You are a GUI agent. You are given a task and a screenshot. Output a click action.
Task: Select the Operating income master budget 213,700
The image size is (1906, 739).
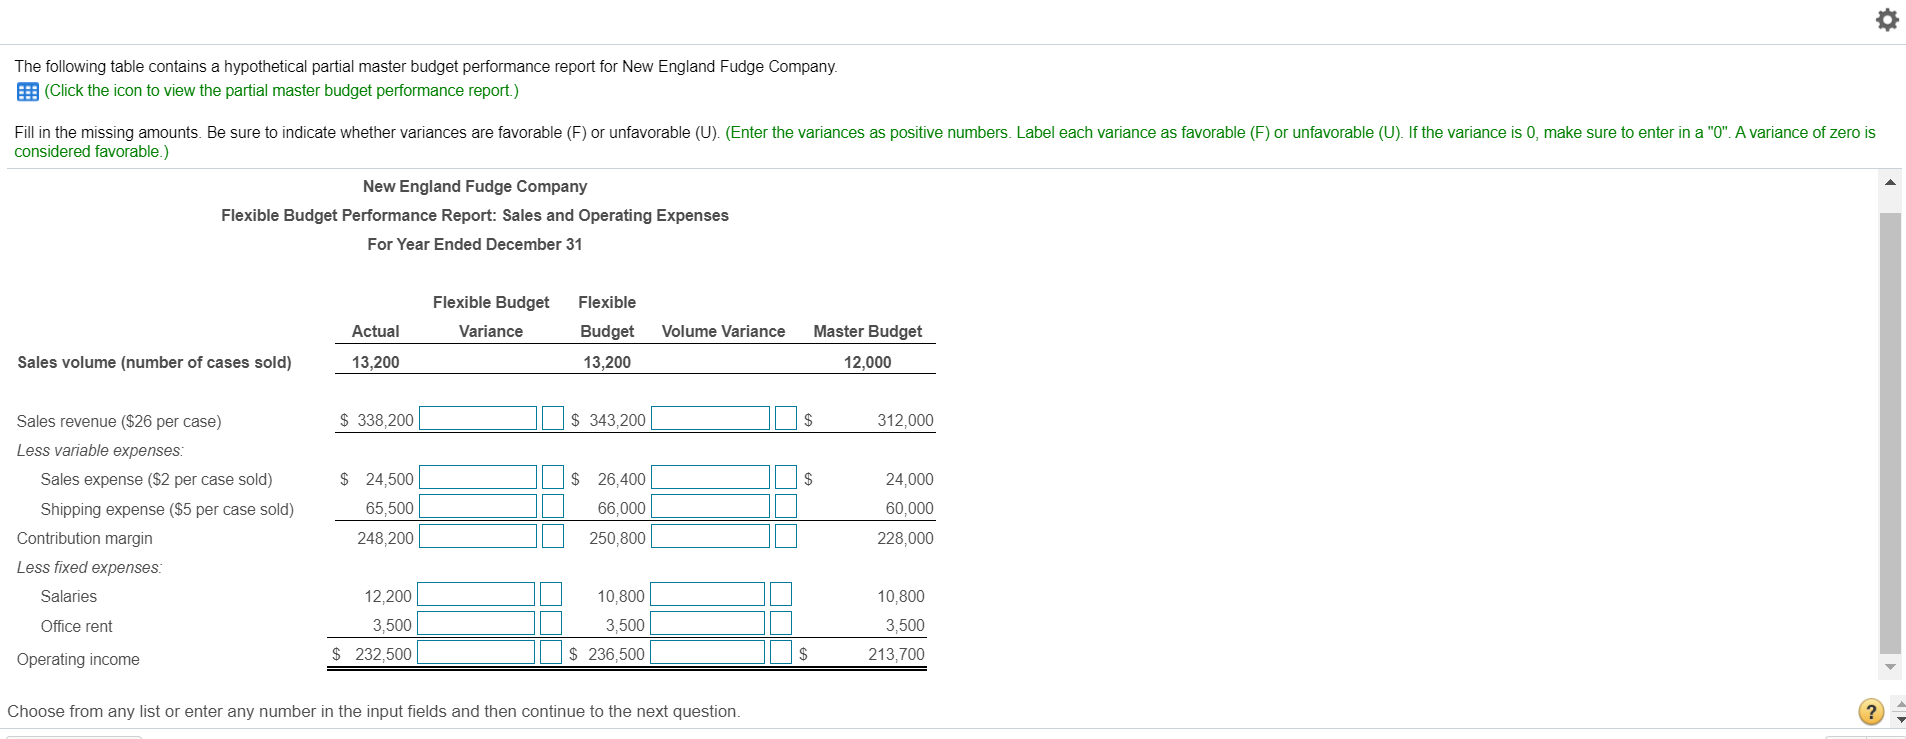(896, 654)
